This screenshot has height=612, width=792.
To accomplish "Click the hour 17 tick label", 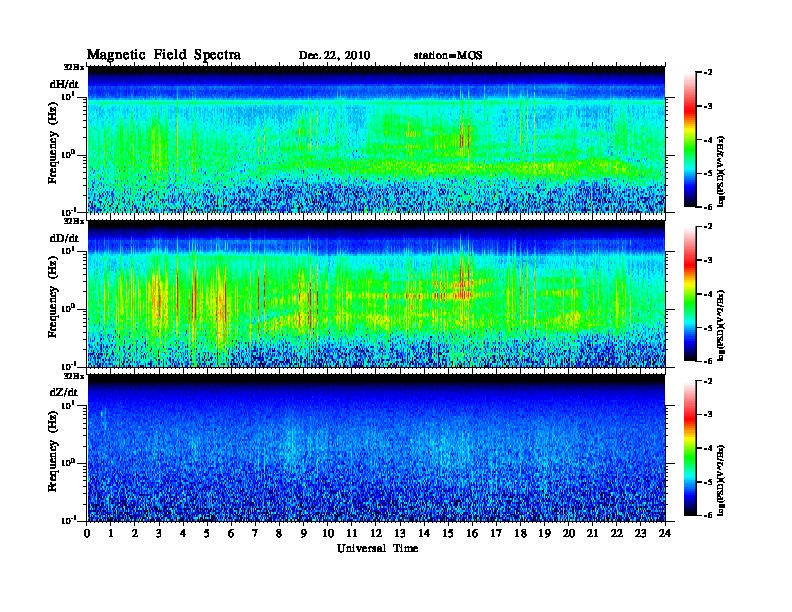I will click(x=497, y=533).
